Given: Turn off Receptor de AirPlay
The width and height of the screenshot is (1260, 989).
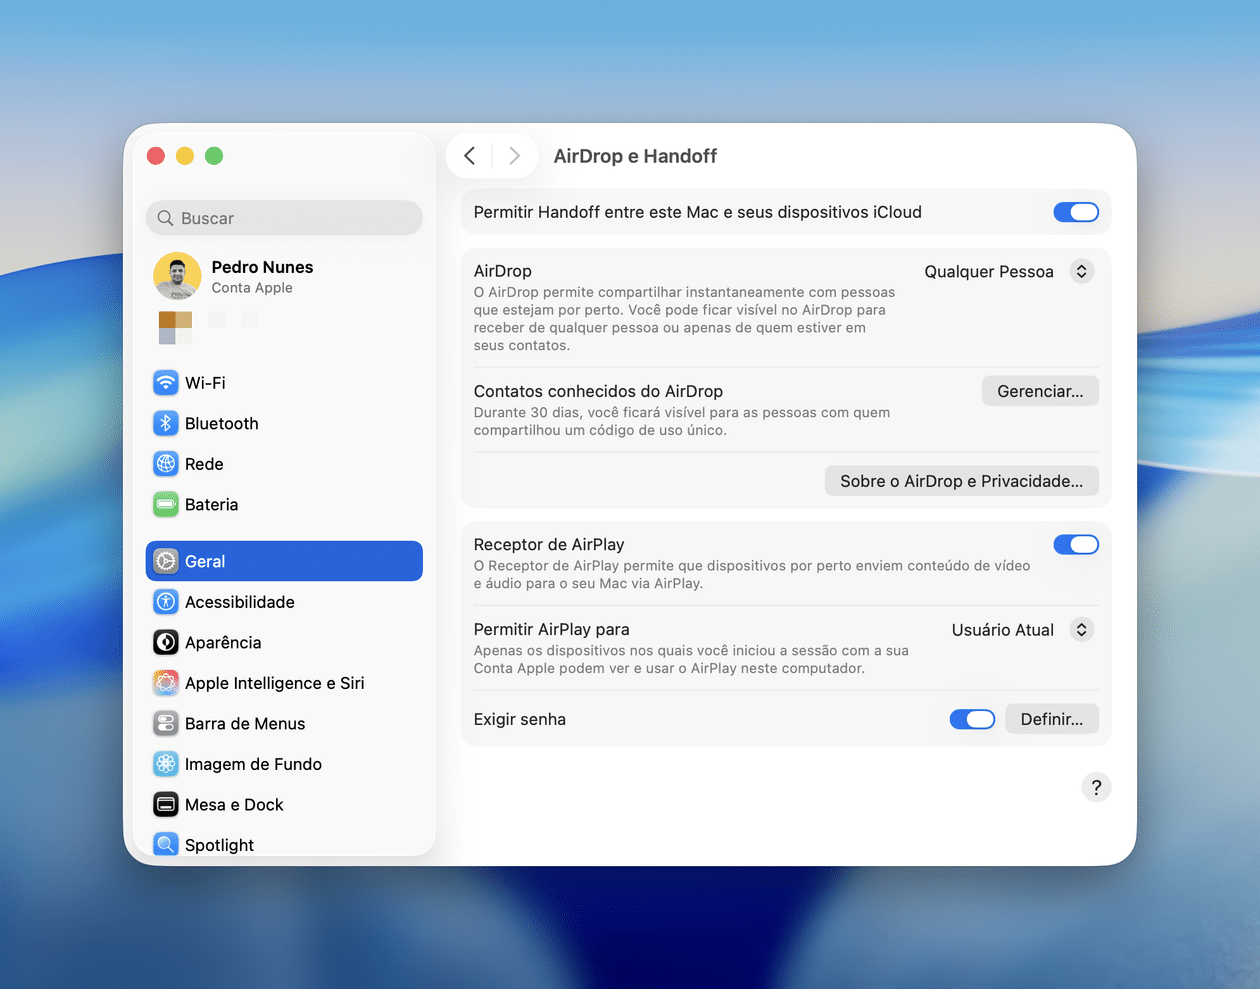Looking at the screenshot, I should (1076, 544).
